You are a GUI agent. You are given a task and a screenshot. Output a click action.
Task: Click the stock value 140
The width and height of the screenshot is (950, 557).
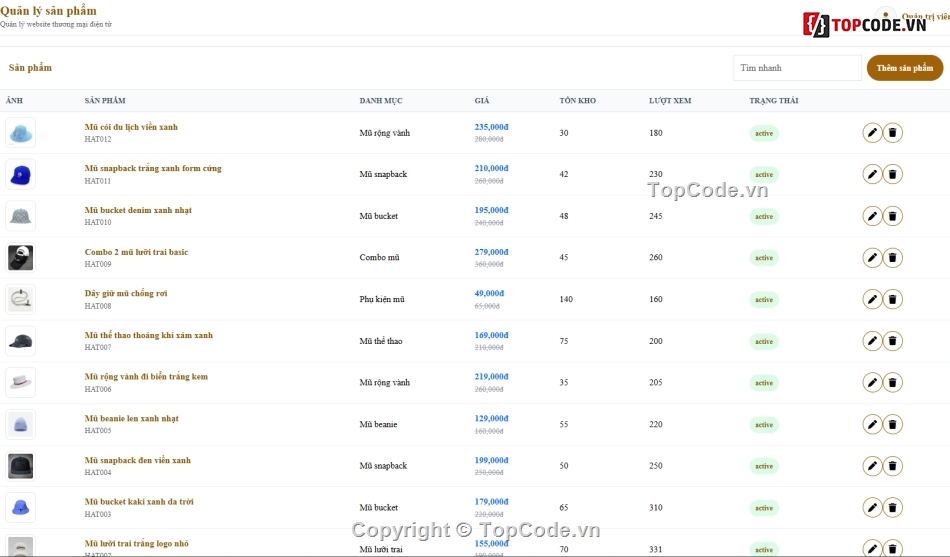[566, 299]
